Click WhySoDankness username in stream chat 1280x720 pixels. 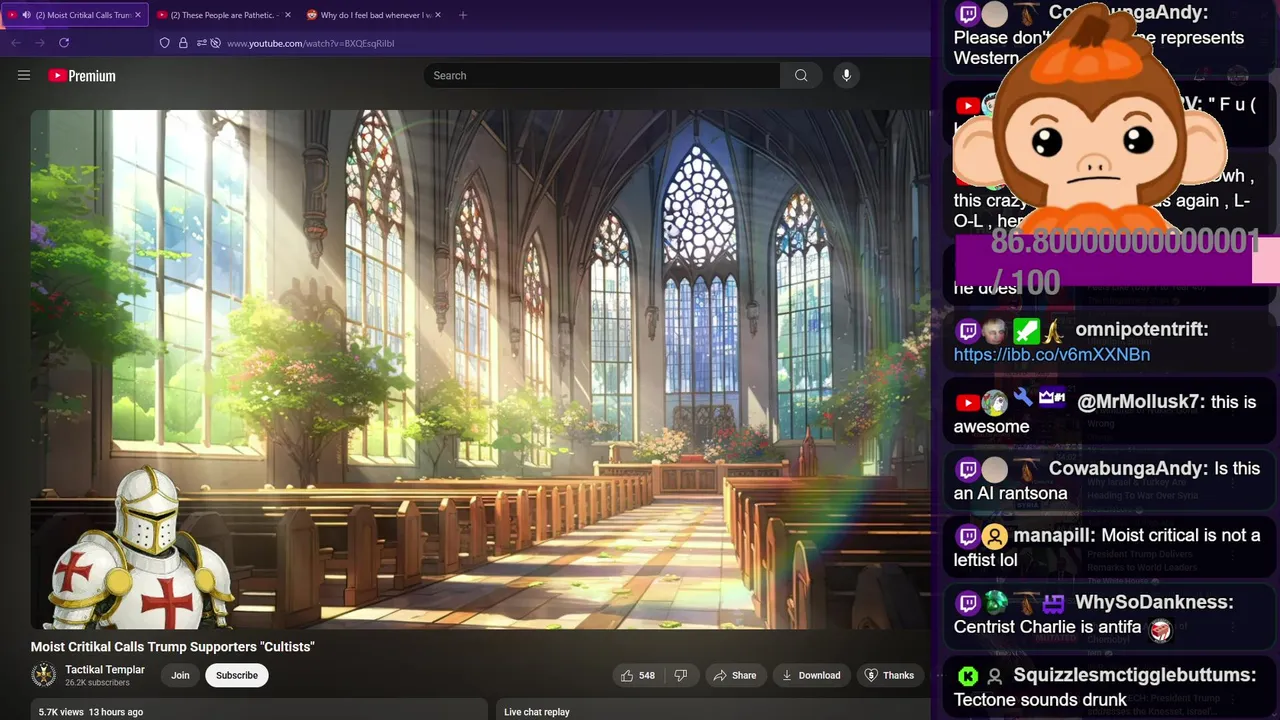click(1154, 602)
